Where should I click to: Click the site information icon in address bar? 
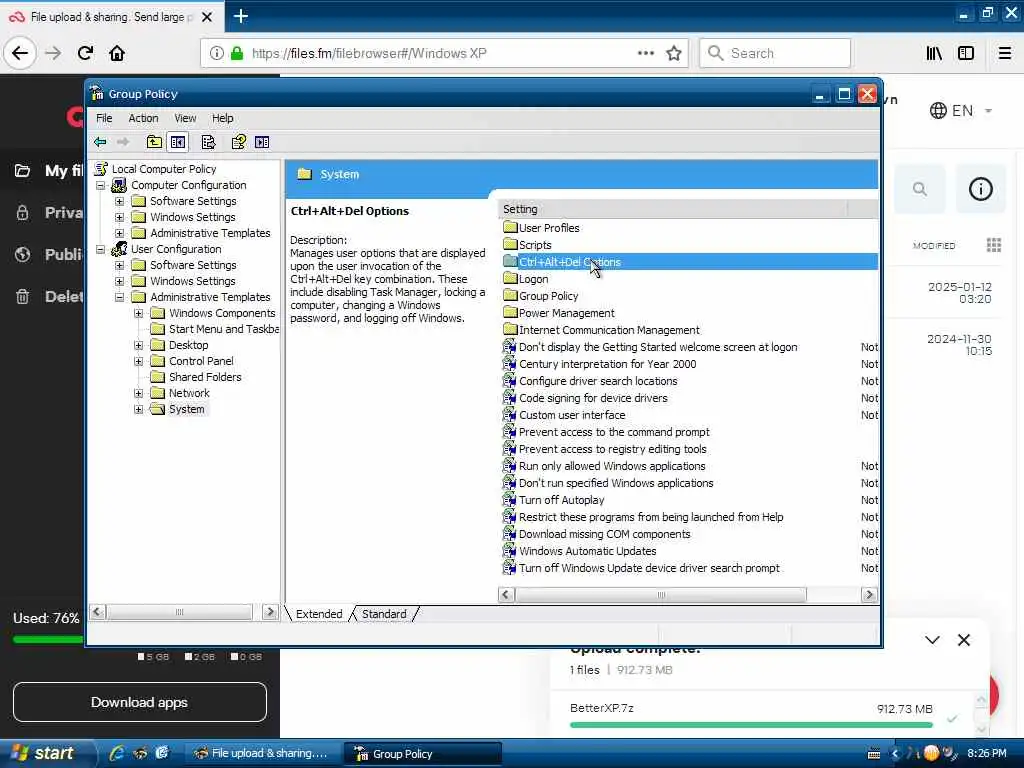[x=216, y=53]
